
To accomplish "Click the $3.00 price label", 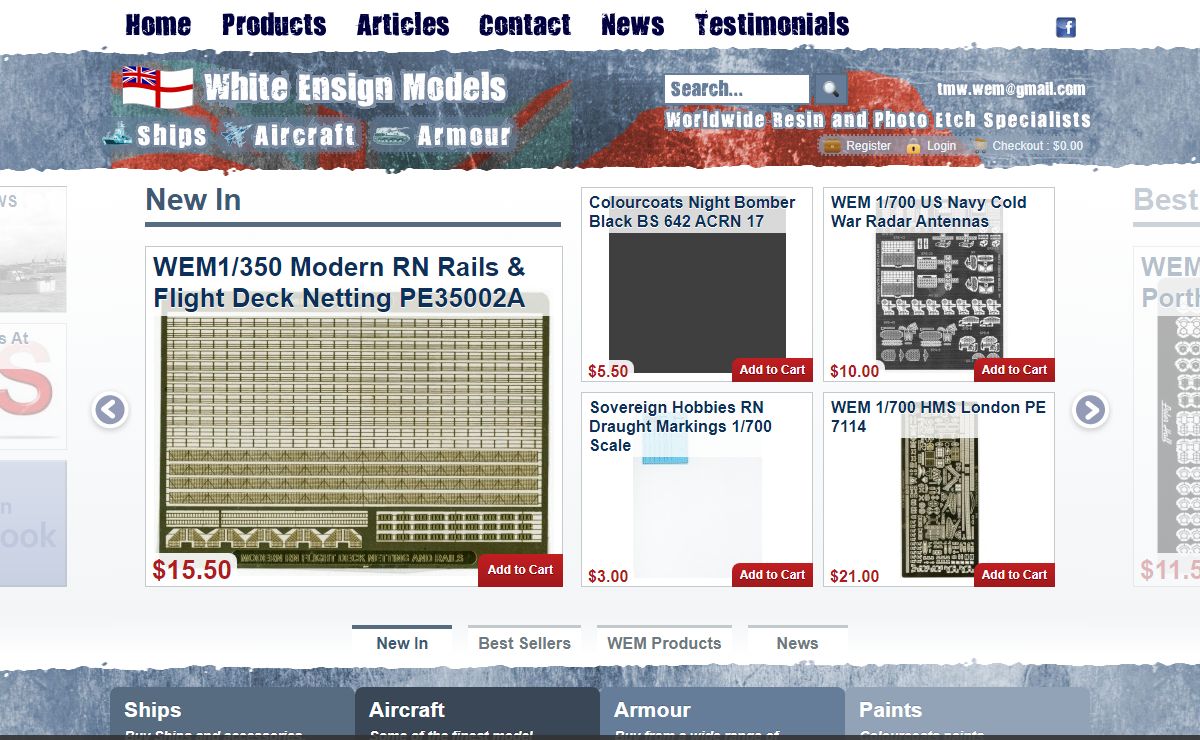I will [x=608, y=577].
